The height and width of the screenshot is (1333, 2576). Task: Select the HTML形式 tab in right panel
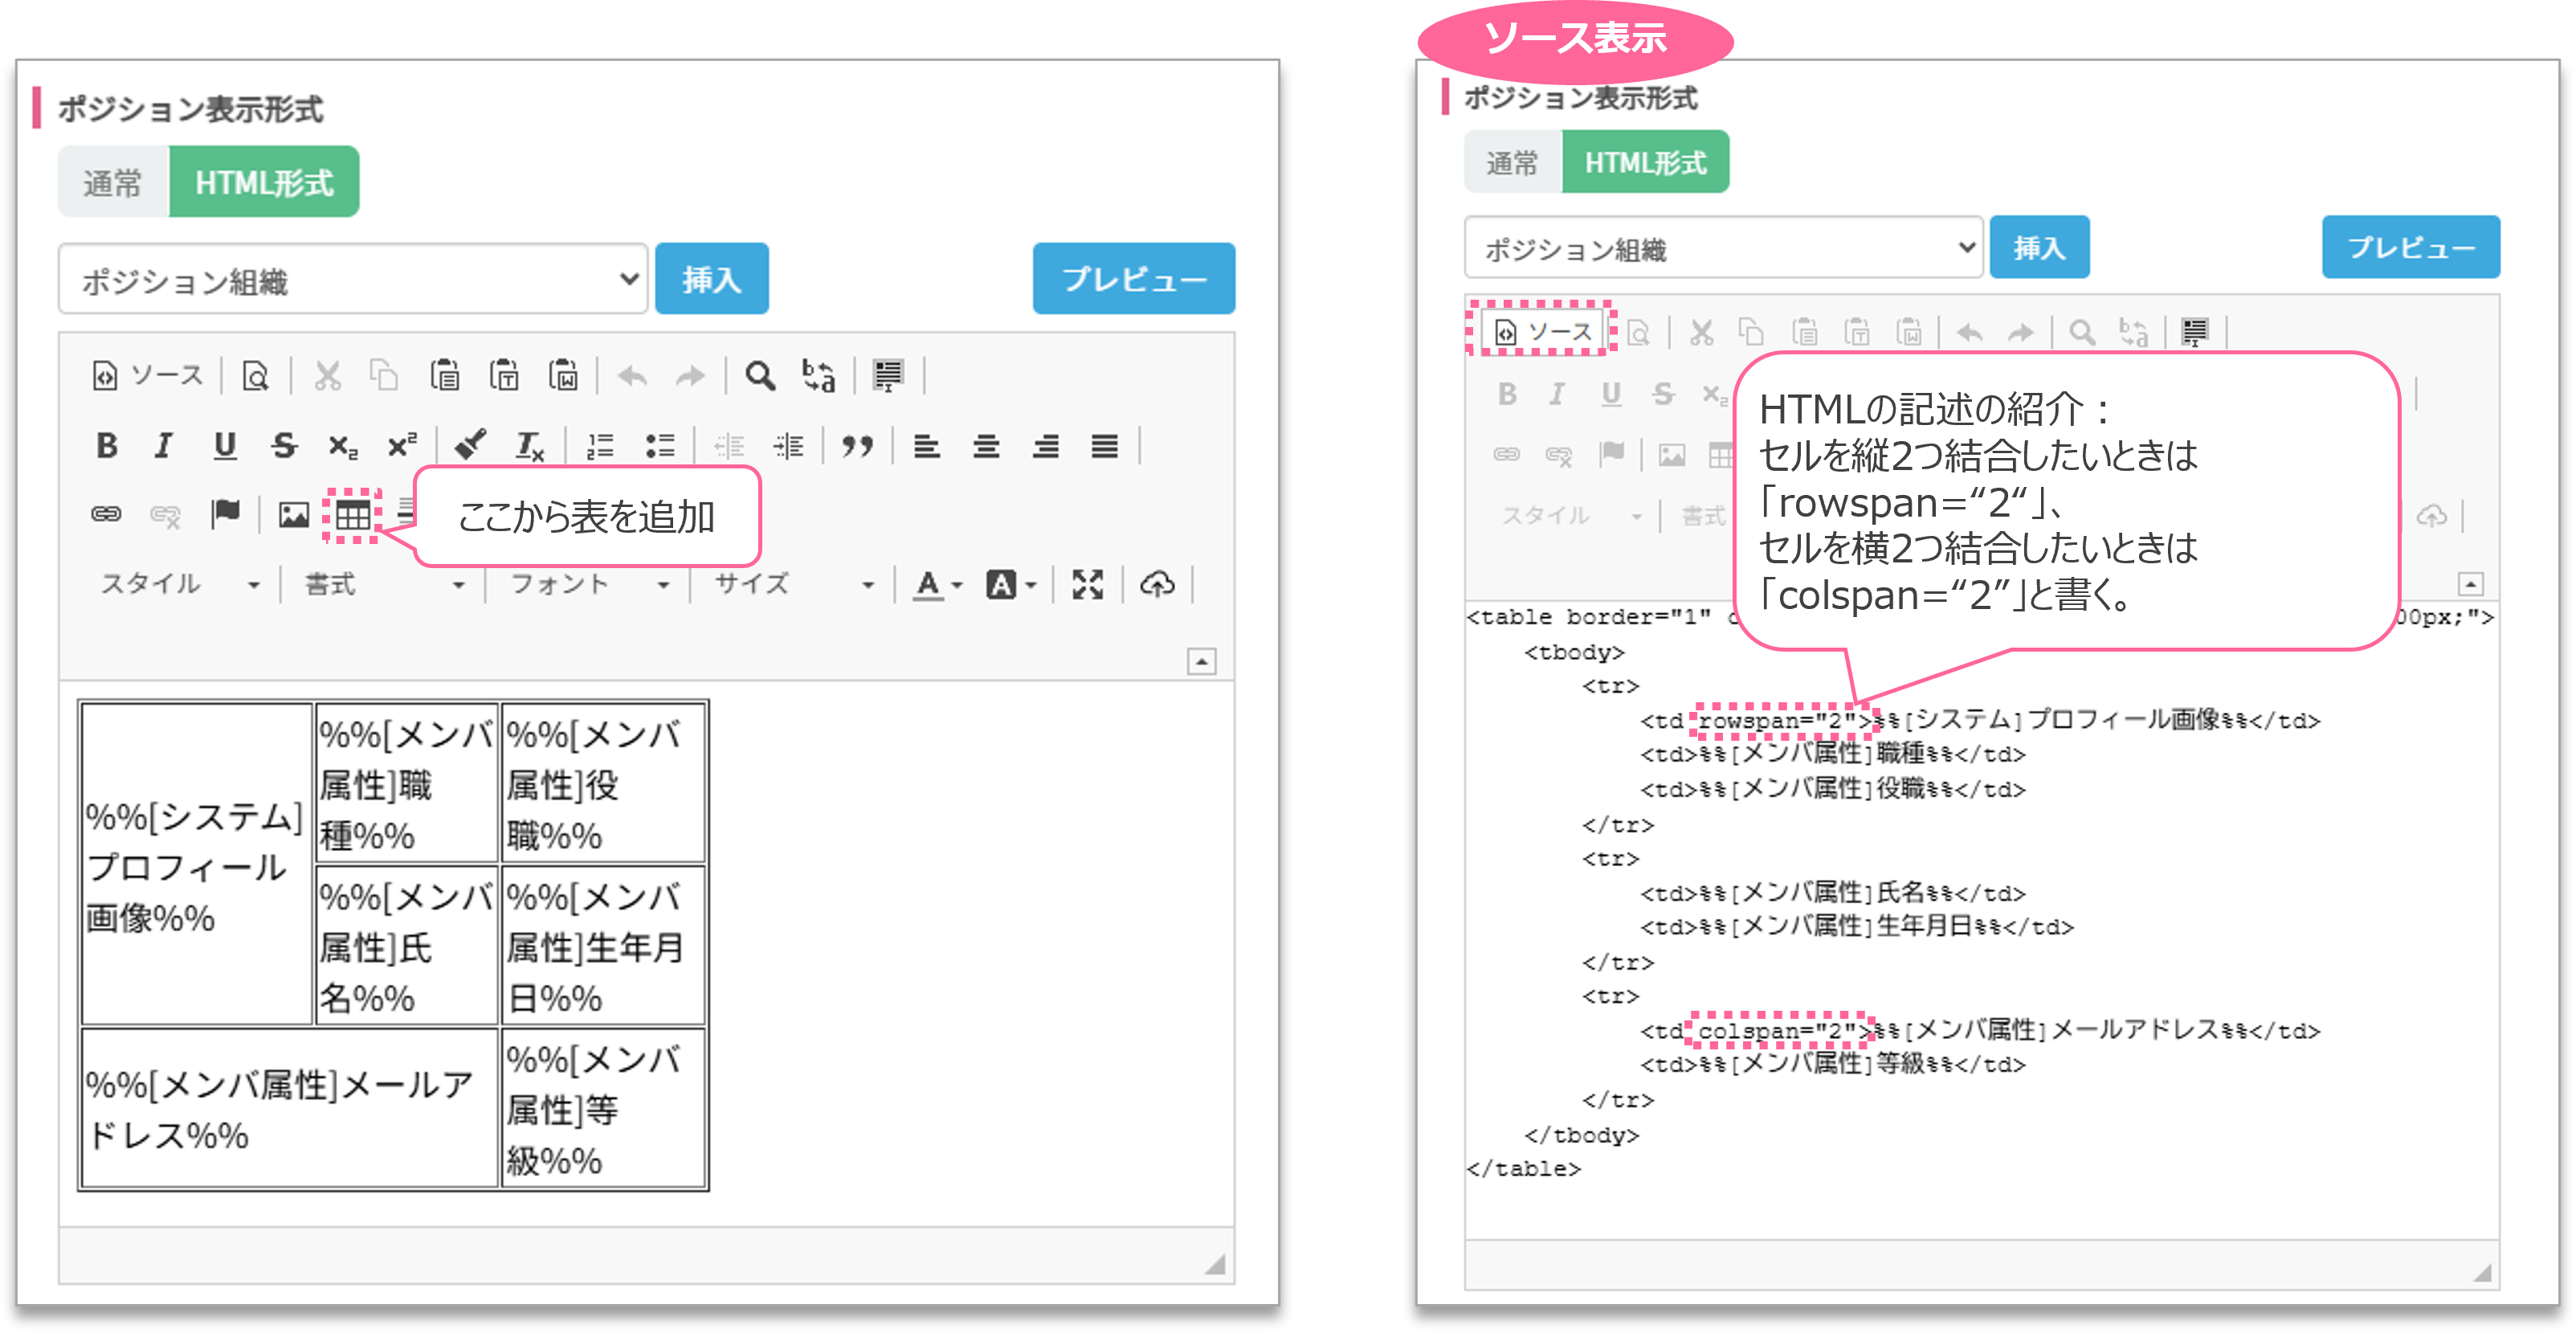point(1645,162)
